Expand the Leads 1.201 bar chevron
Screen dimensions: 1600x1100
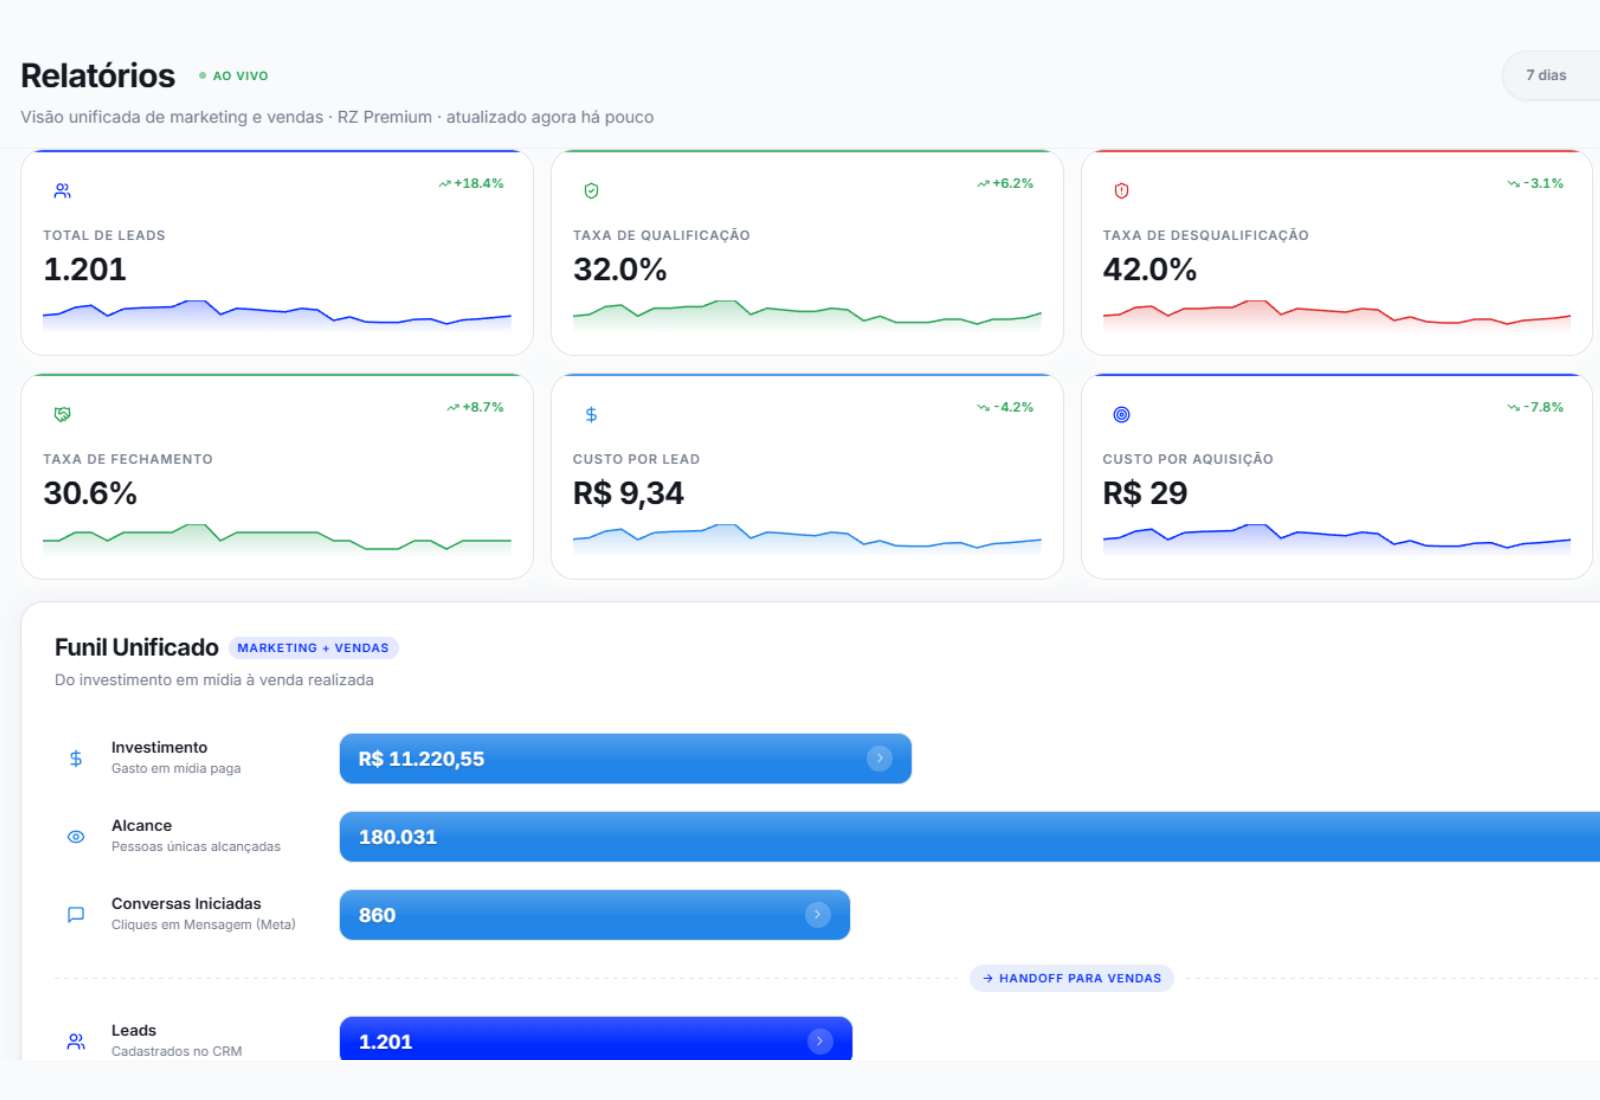click(820, 1041)
